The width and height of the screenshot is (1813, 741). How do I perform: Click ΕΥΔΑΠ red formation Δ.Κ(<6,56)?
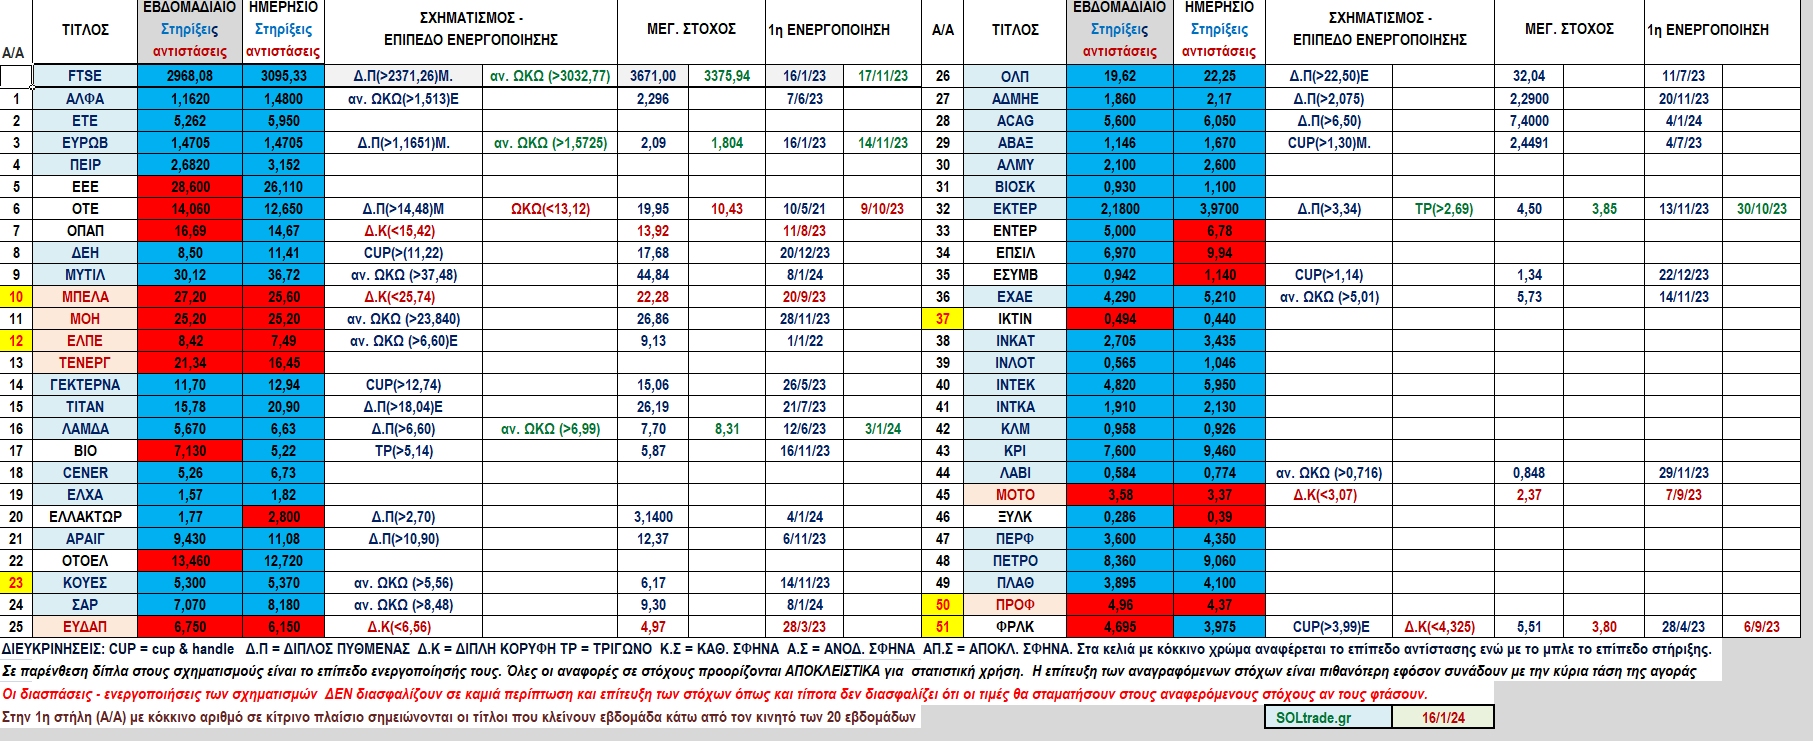[403, 627]
